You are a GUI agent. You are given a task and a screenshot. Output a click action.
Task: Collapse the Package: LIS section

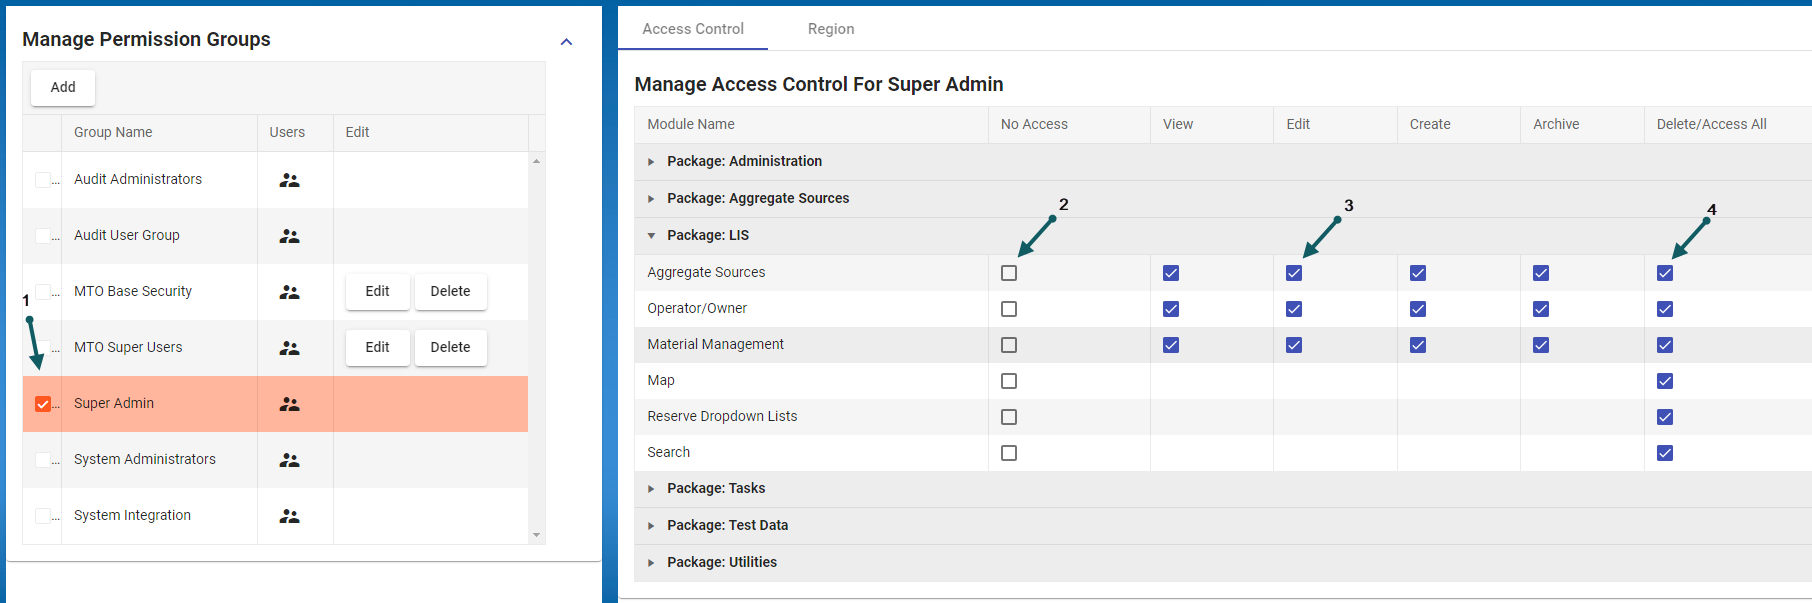pyautogui.click(x=651, y=236)
